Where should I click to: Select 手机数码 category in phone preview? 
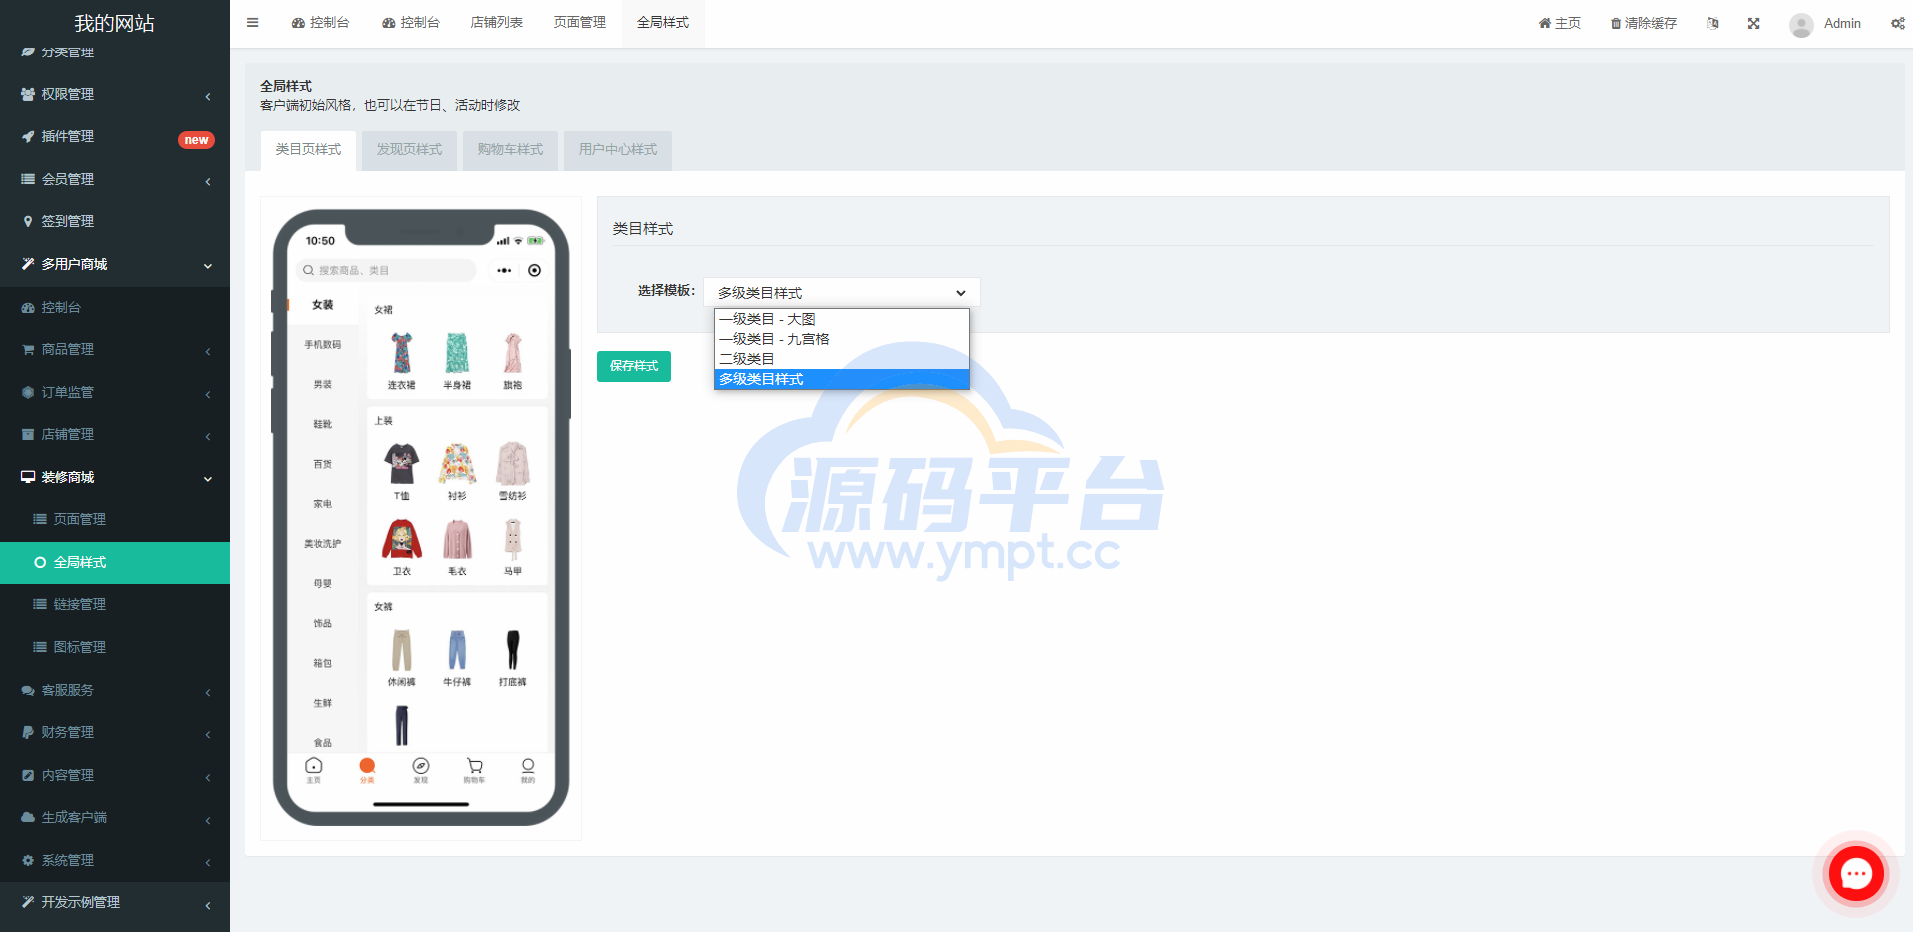point(322,344)
